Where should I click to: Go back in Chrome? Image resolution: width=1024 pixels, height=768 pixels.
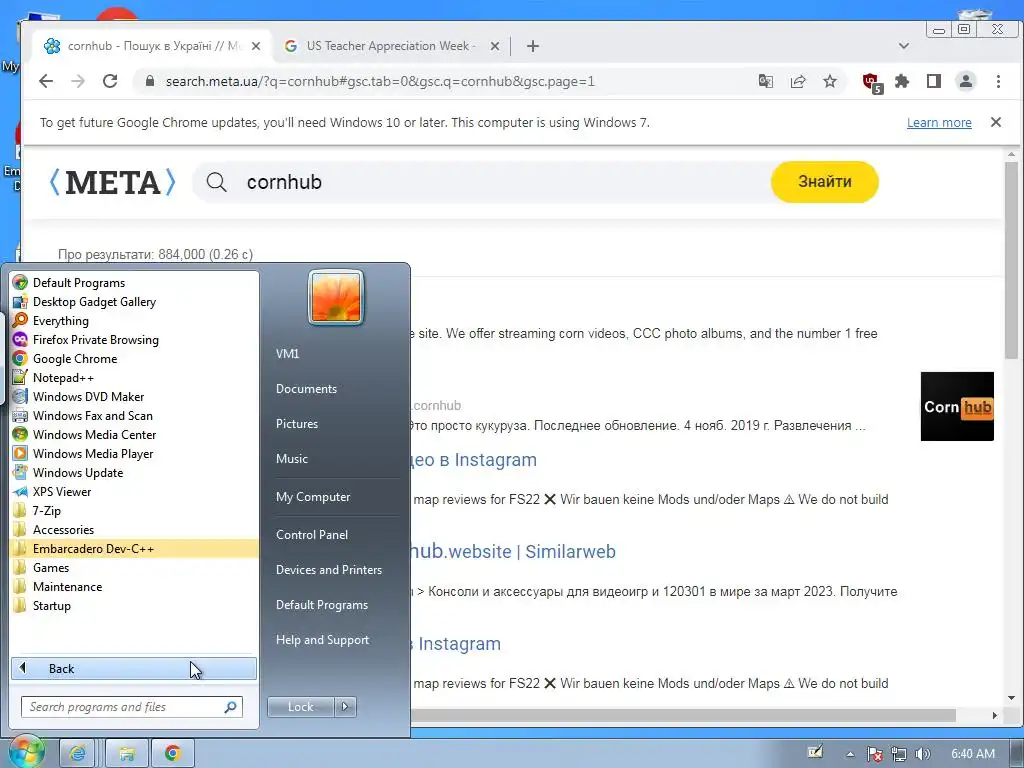pyautogui.click(x=46, y=81)
